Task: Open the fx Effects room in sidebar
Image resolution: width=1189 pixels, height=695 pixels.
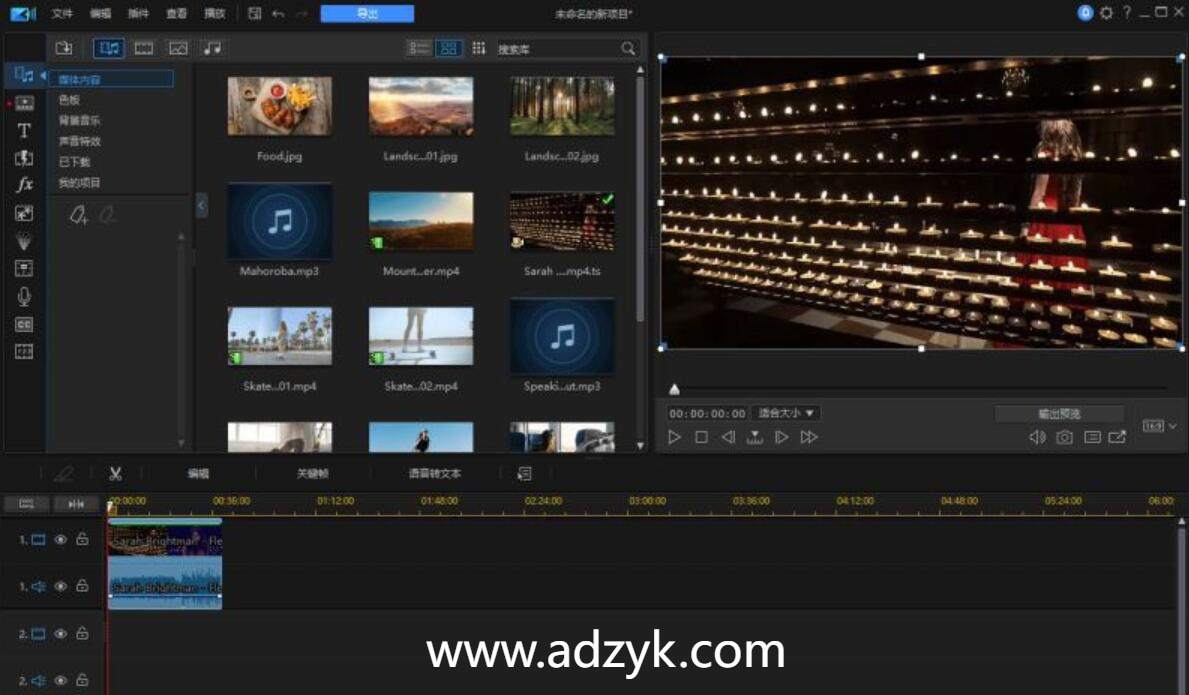Action: 25,185
